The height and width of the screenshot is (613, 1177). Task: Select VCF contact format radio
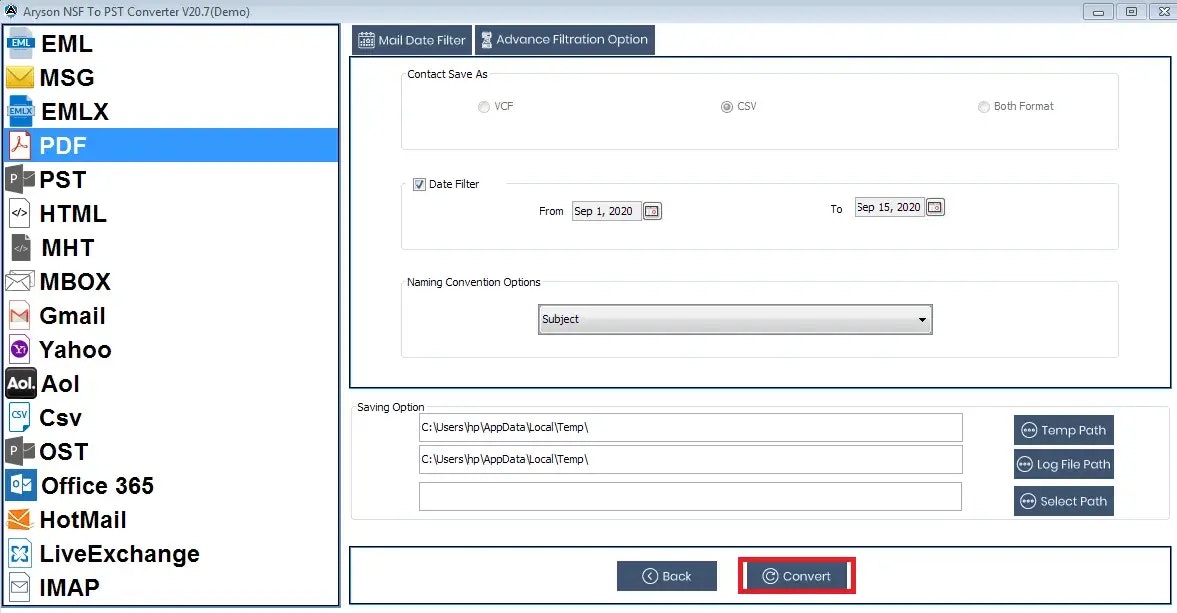coord(483,107)
